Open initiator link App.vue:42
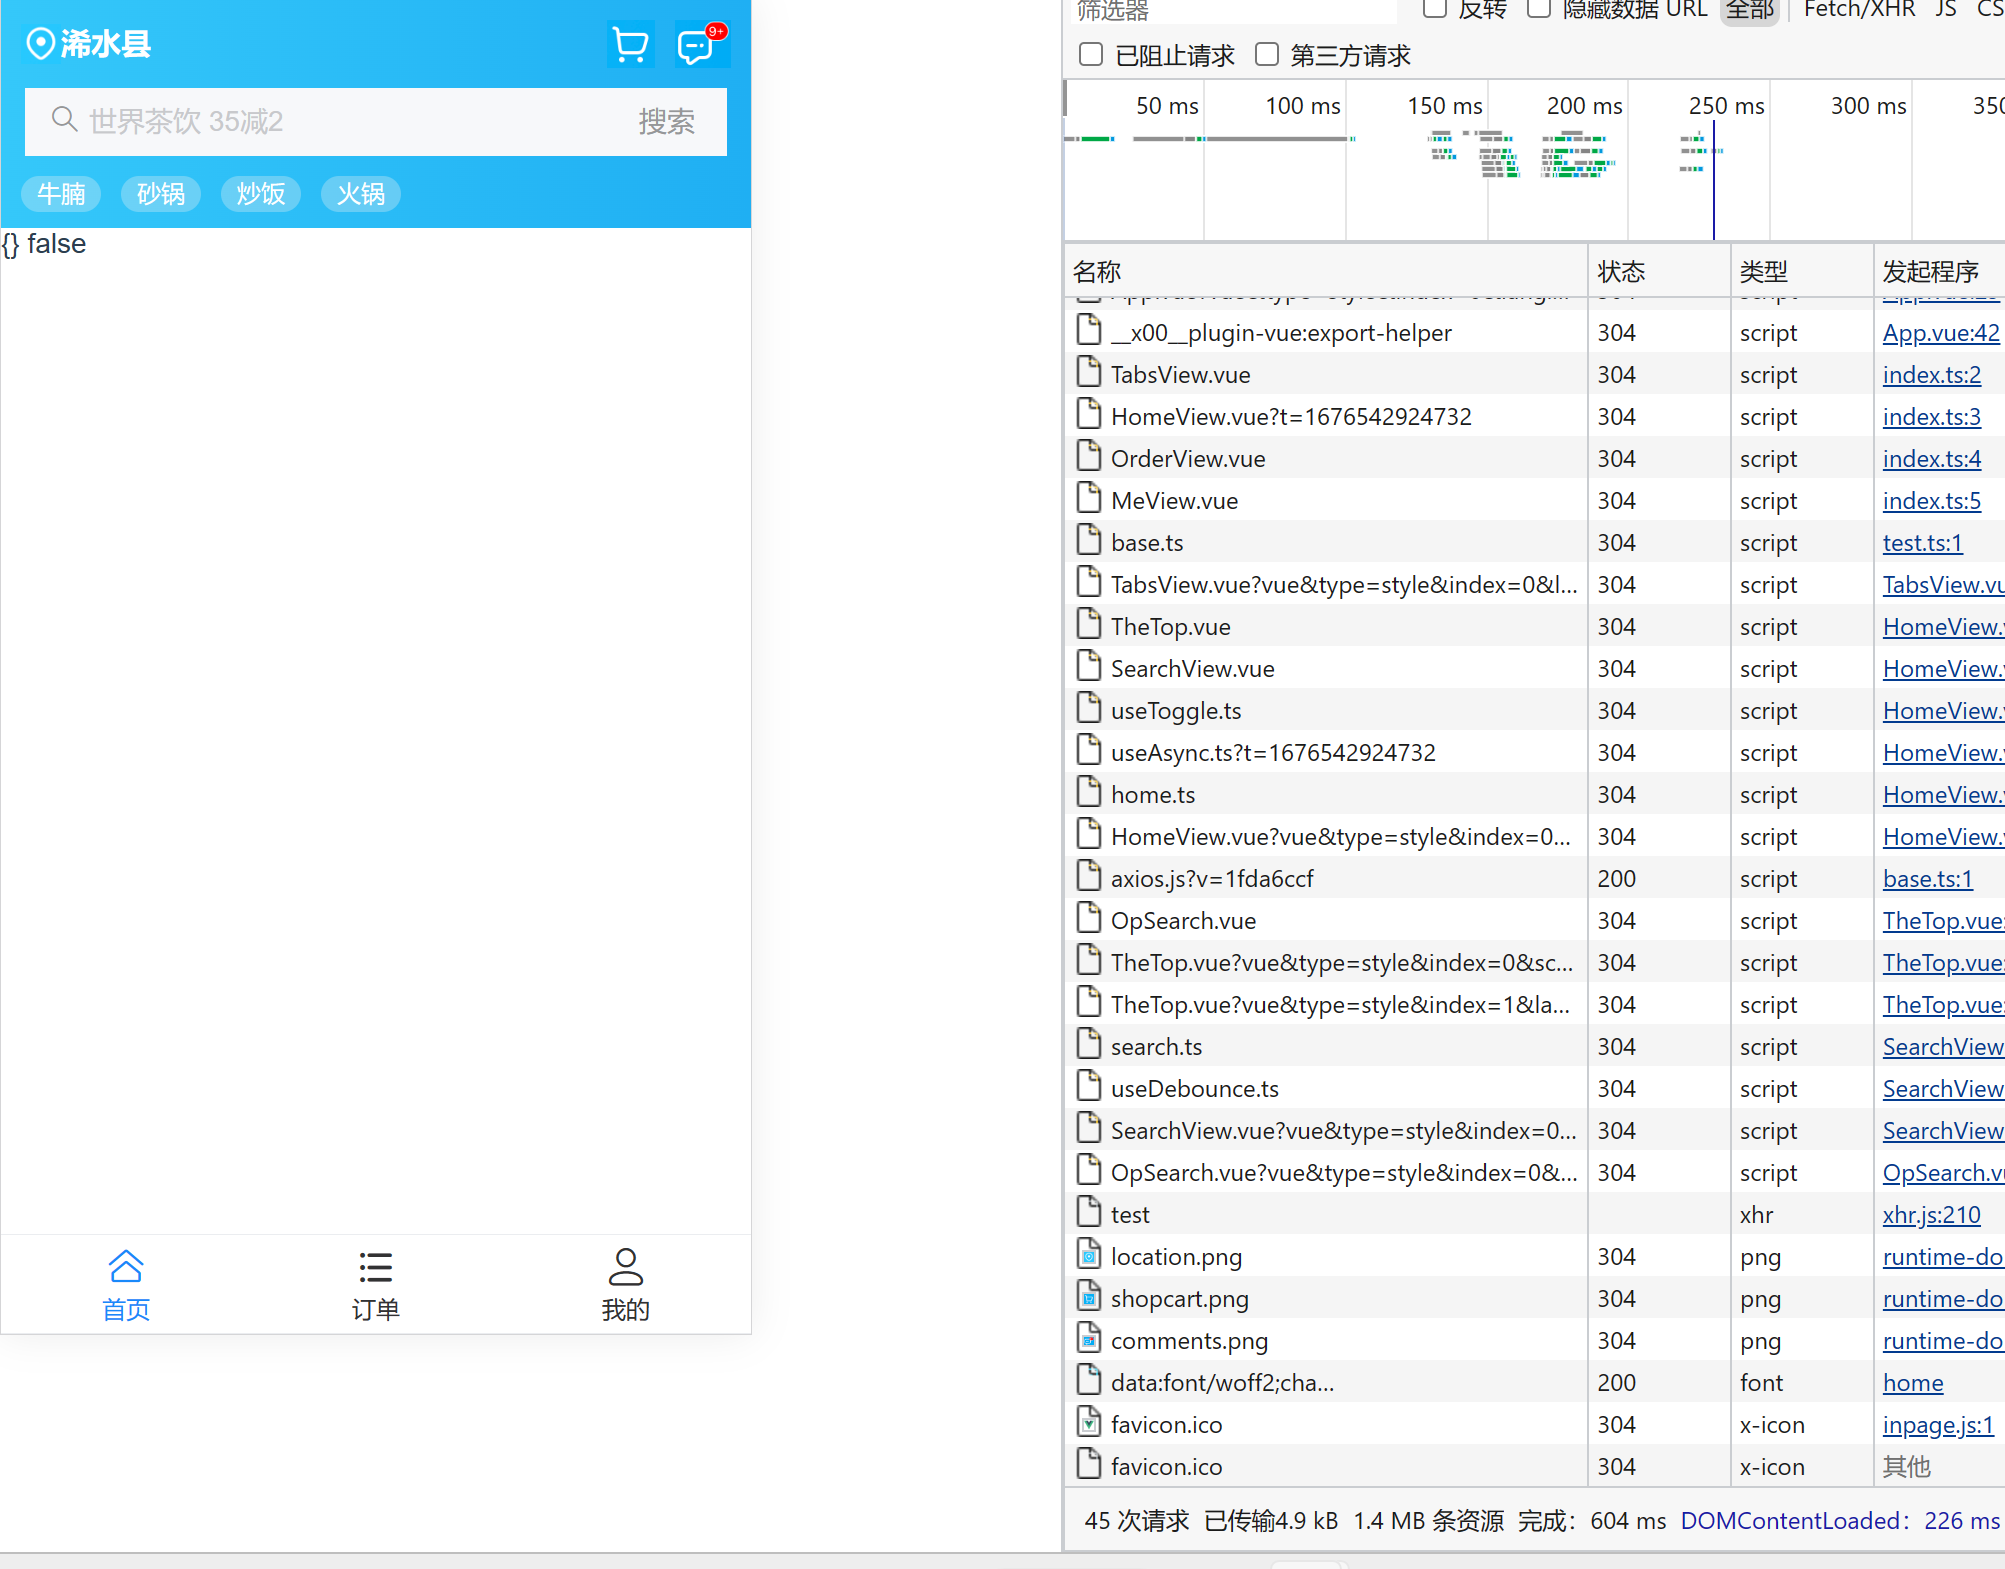Viewport: 2005px width, 1569px height. (x=1941, y=333)
